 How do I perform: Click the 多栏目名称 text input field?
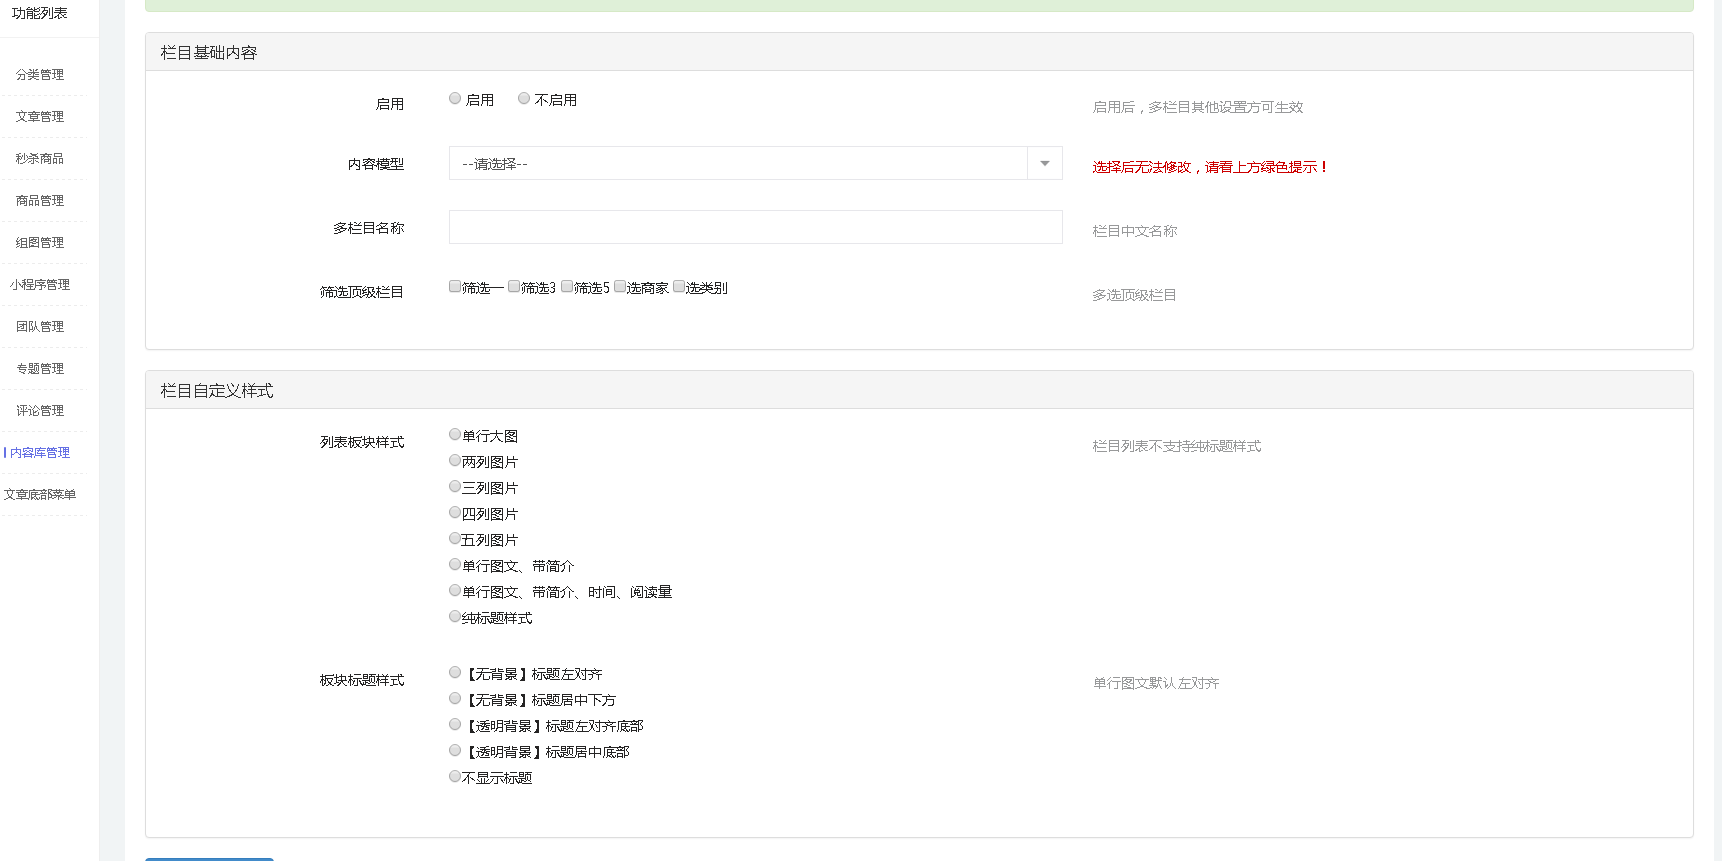(x=755, y=228)
